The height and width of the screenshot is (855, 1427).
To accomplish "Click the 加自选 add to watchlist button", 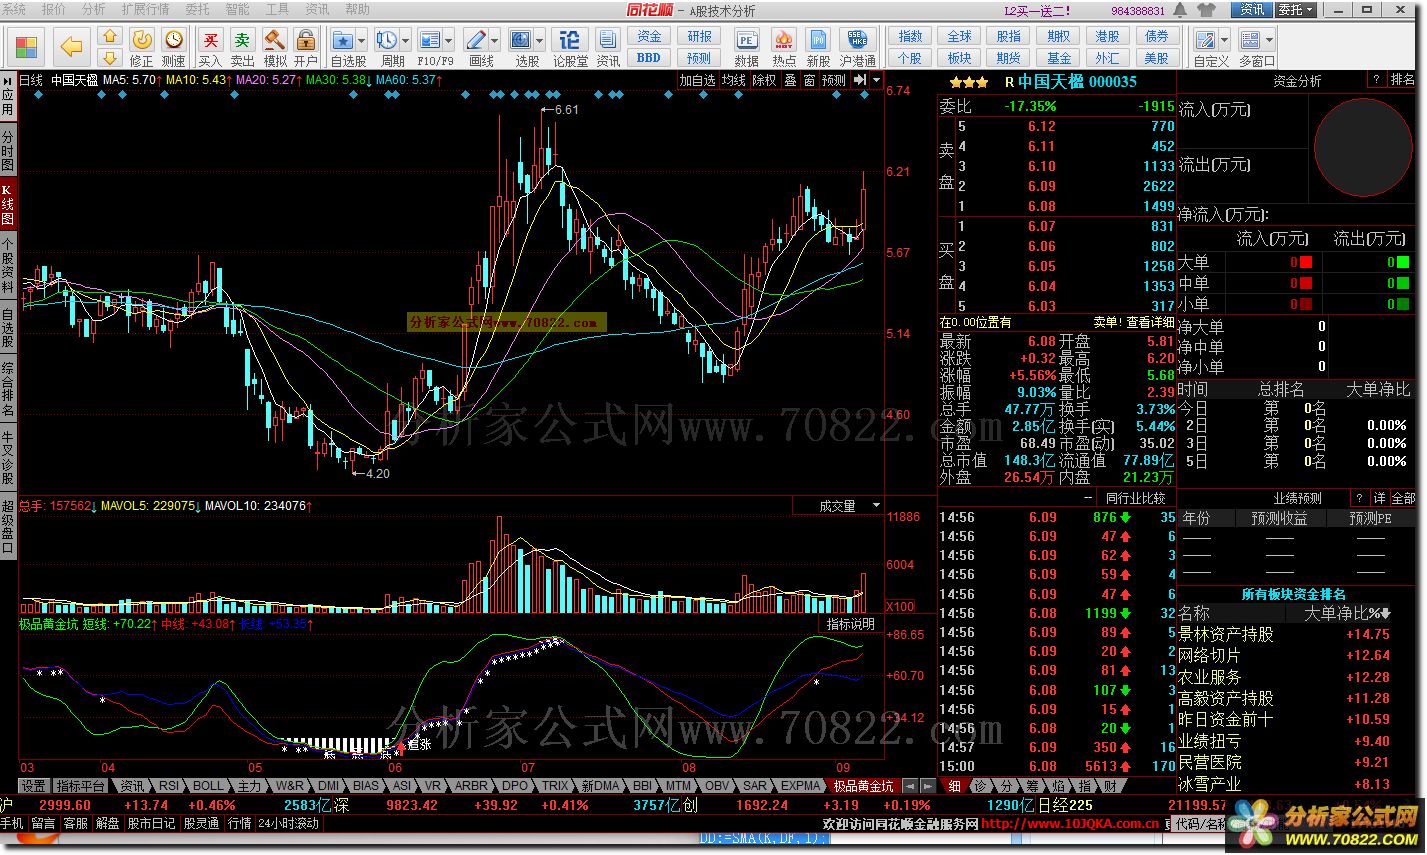I will point(697,80).
